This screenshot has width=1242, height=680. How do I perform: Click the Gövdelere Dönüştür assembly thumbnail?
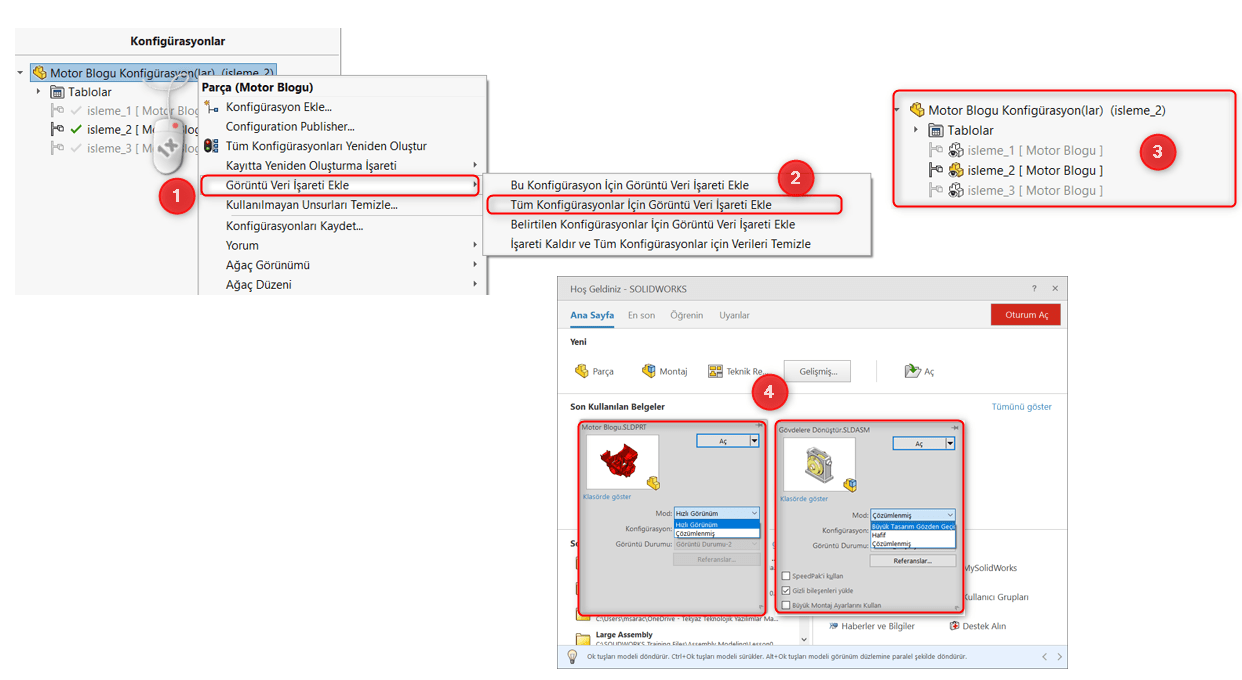coord(819,464)
